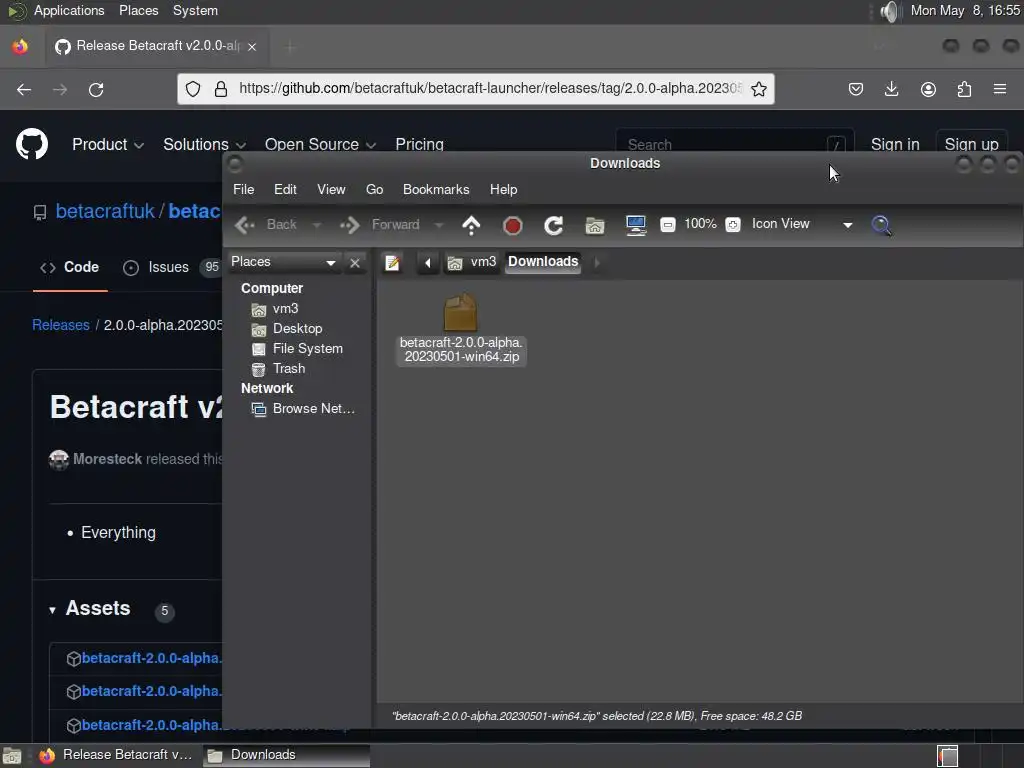Click vm3 path bar button

click(x=472, y=262)
